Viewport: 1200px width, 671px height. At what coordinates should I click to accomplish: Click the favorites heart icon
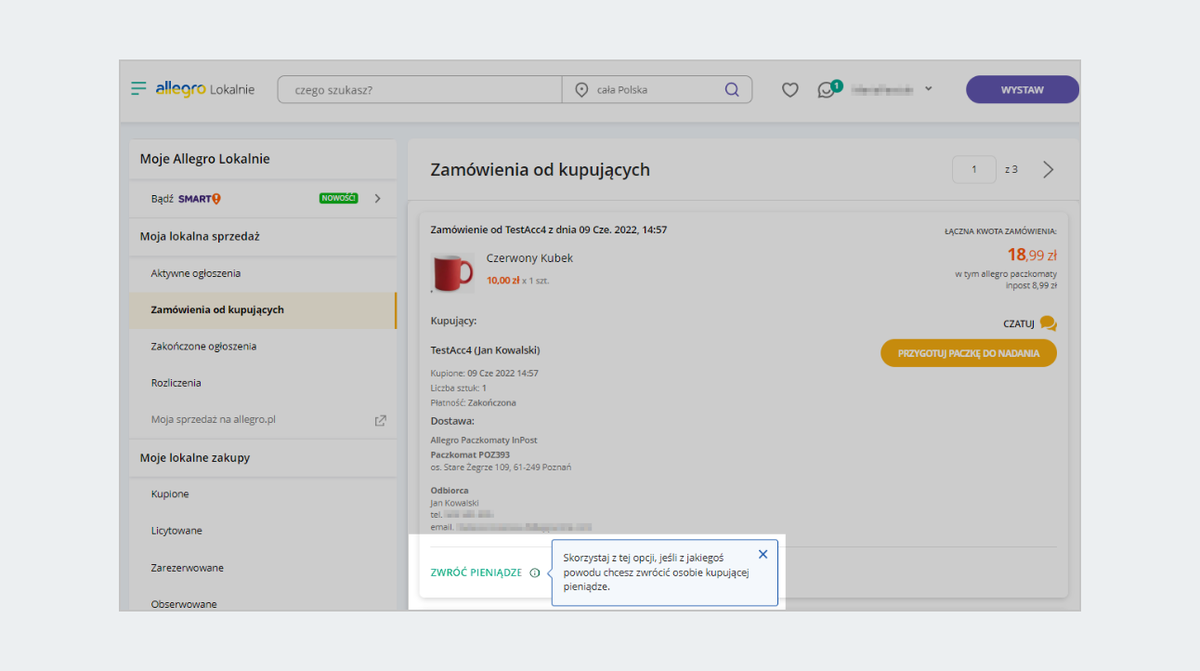[x=789, y=89]
